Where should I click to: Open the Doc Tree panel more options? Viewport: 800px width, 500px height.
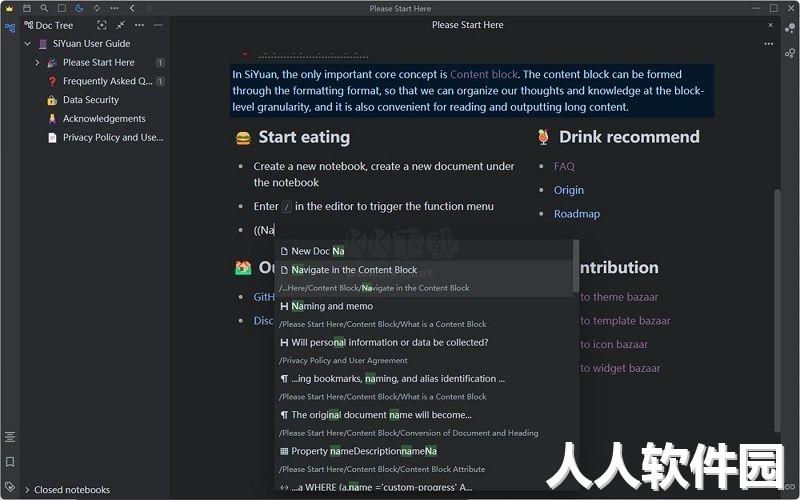[139, 25]
